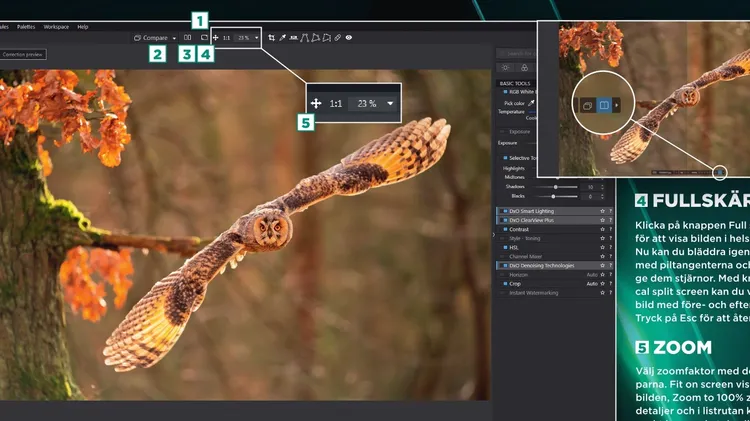The height and width of the screenshot is (421, 750).
Task: Enable or disable the Crop correction
Action: (x=505, y=283)
